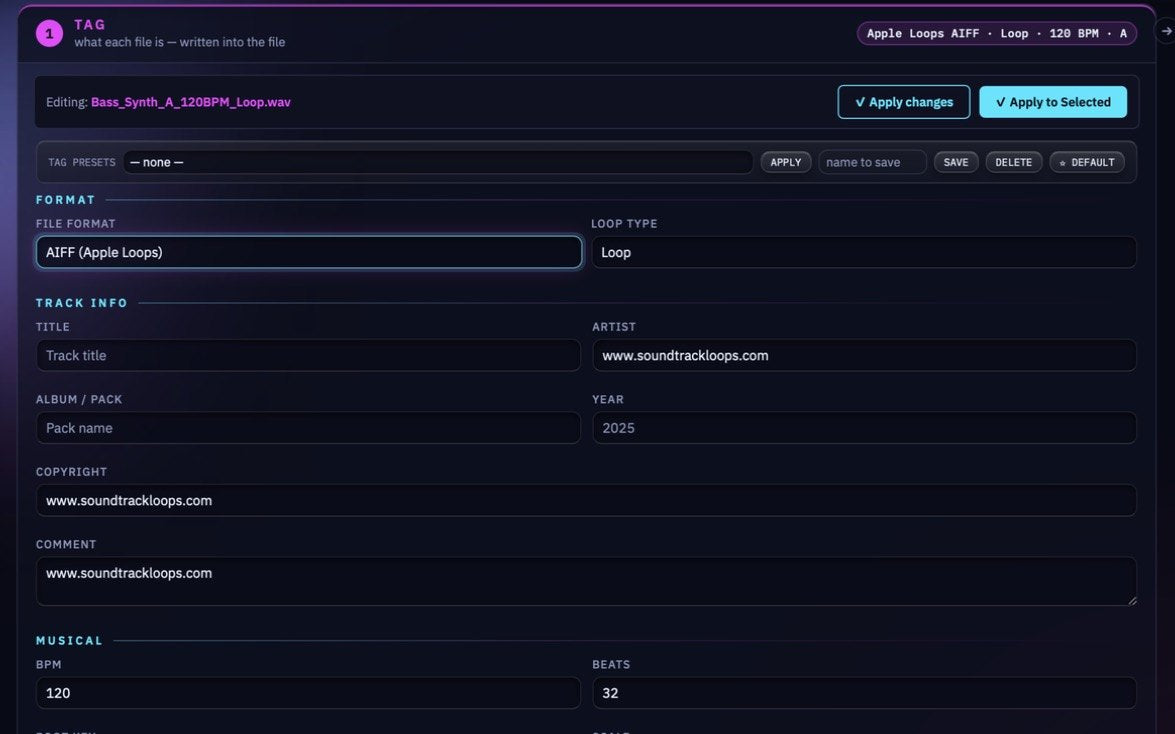Click the Copyright input field
This screenshot has height=734, width=1175.
(586, 500)
